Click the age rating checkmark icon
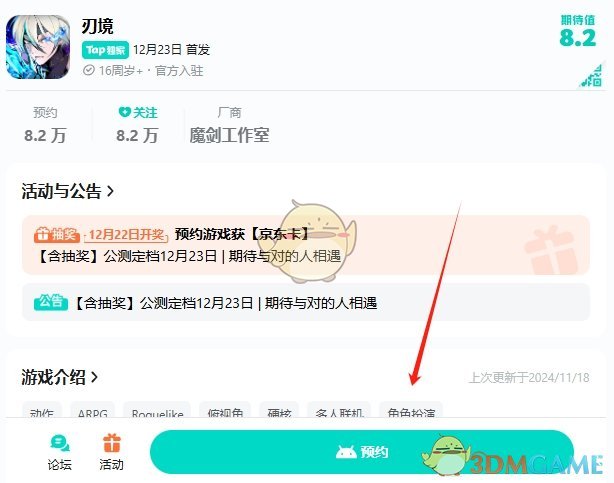The image size is (614, 483). (89, 70)
